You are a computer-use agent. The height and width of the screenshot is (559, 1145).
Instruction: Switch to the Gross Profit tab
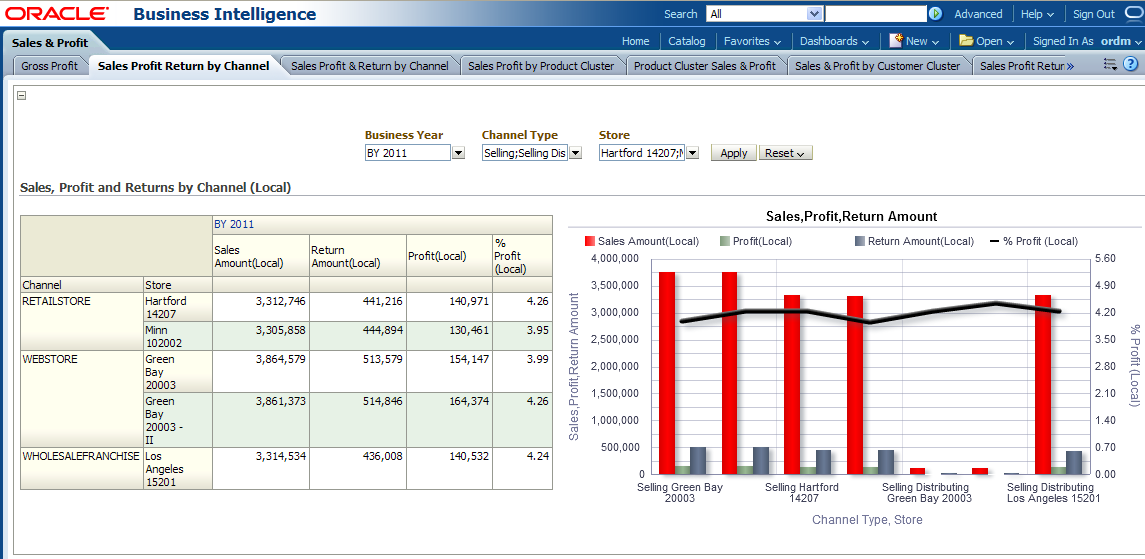coord(49,66)
